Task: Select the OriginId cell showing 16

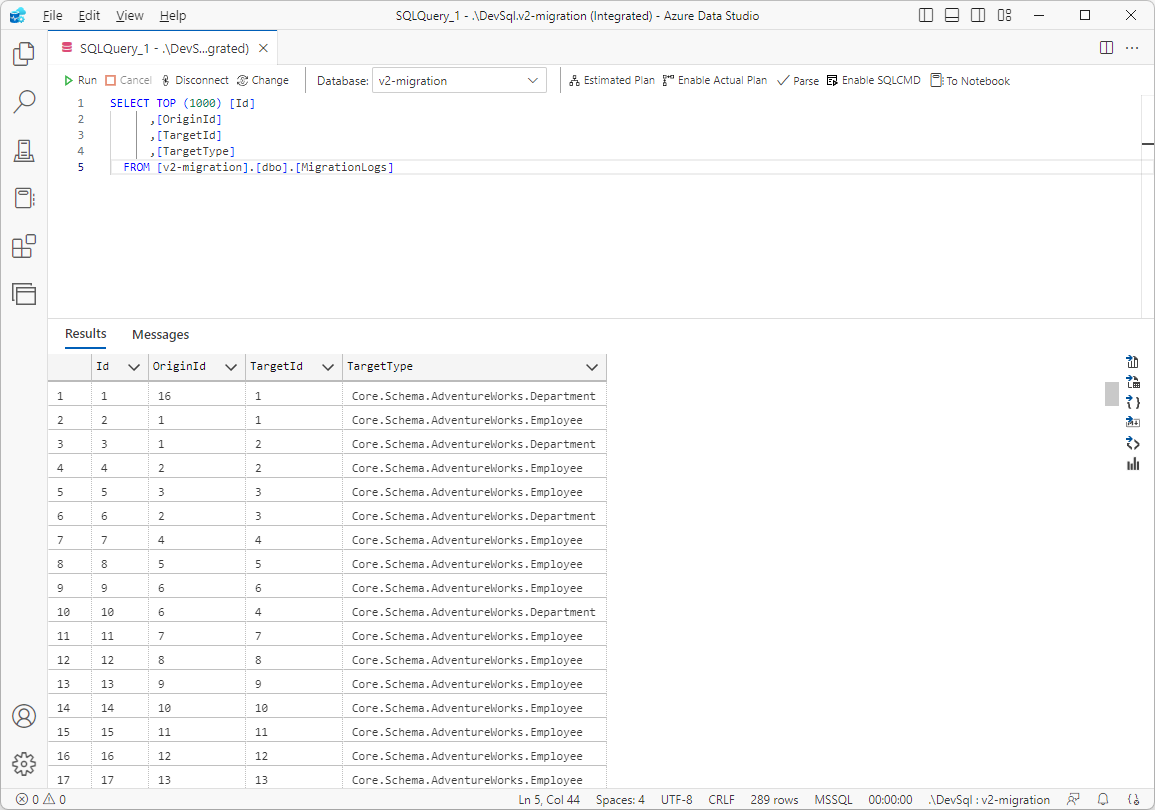Action: click(x=197, y=396)
